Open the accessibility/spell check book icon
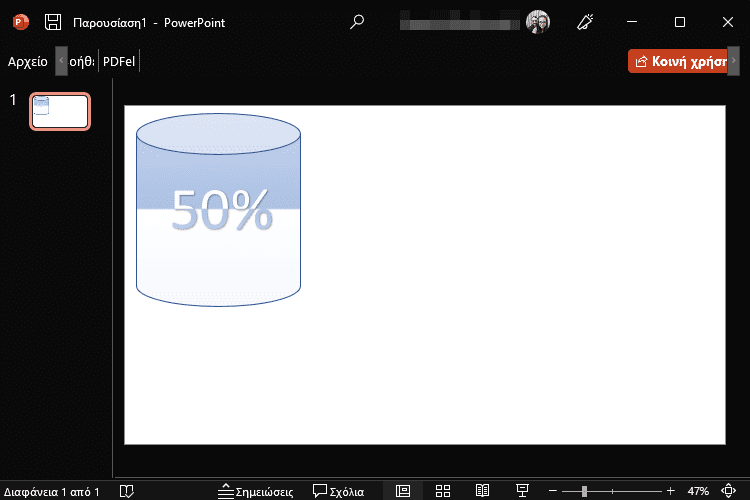Screen dimensions: 750x500 coord(127,491)
